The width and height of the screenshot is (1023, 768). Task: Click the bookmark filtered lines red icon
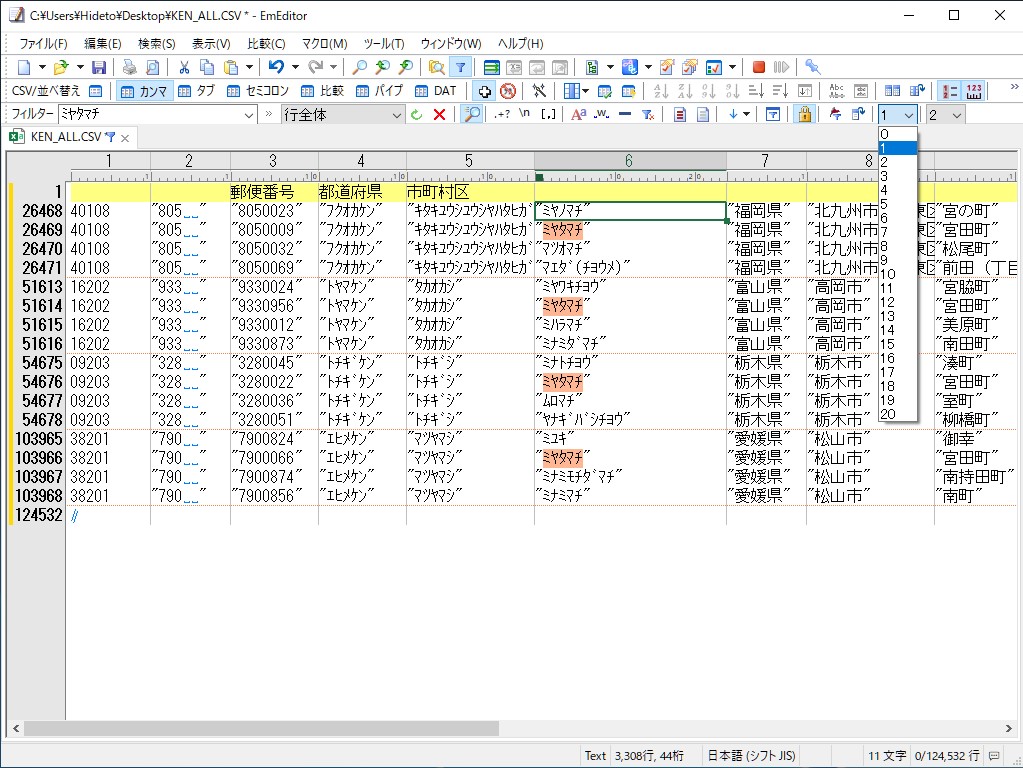point(680,115)
